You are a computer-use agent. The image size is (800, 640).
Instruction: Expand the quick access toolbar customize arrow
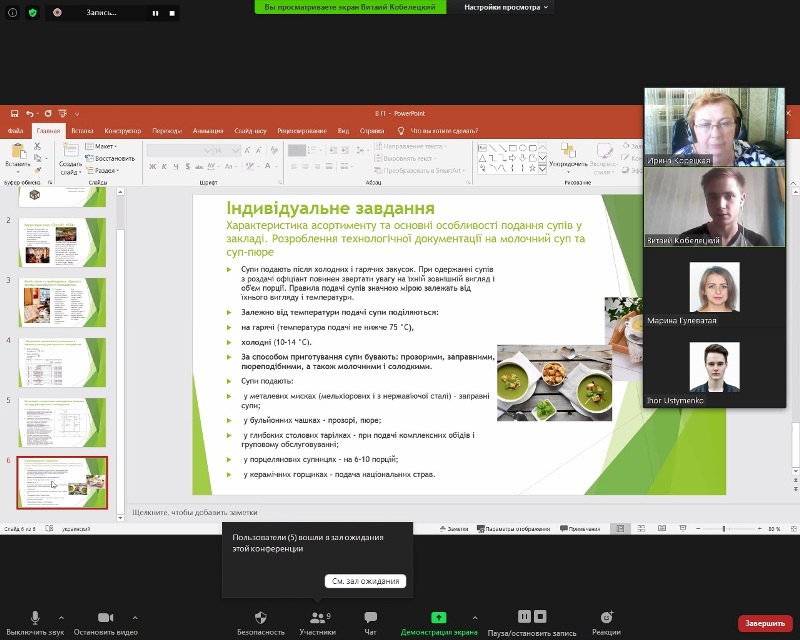(77, 114)
